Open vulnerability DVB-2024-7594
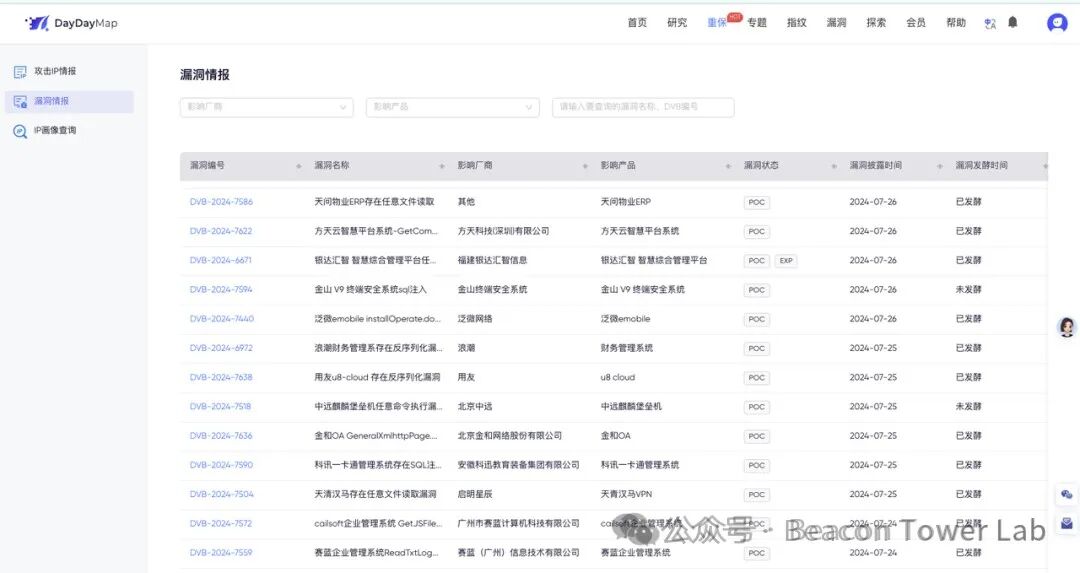This screenshot has width=1080, height=573. point(221,290)
